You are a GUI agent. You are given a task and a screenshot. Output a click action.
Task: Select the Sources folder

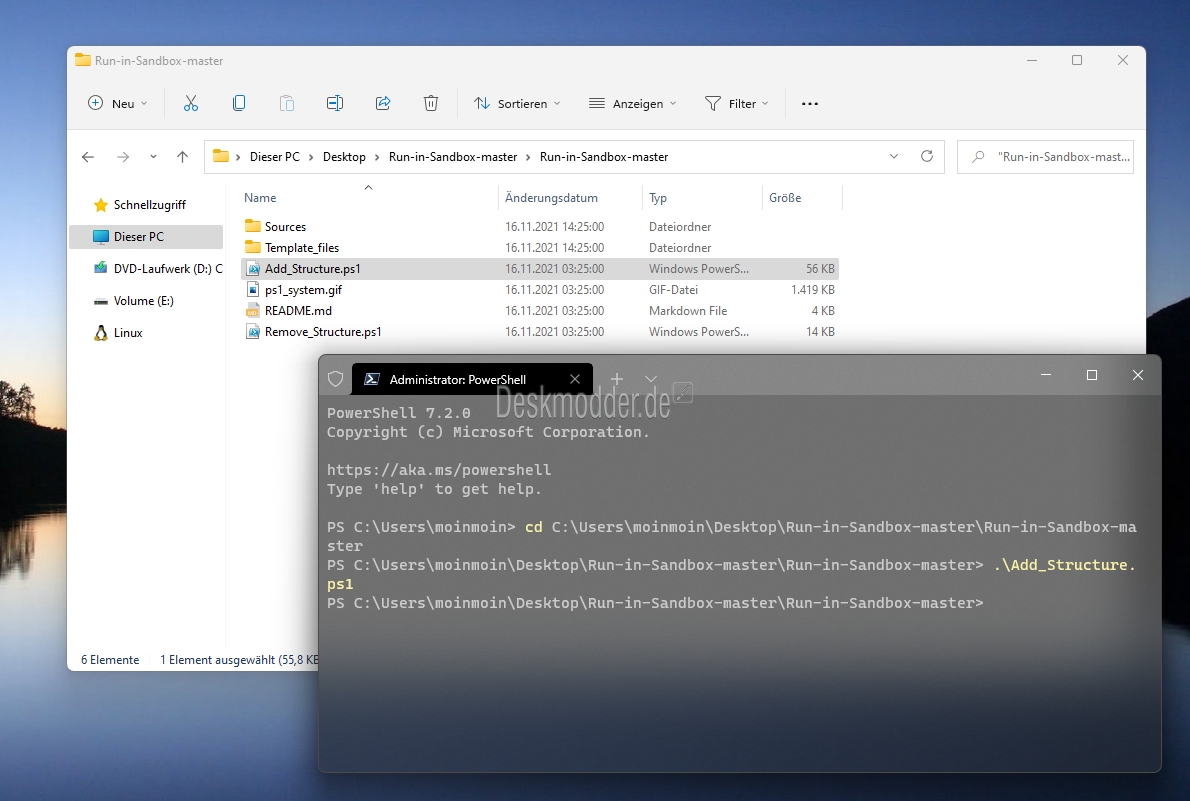tap(540, 227)
